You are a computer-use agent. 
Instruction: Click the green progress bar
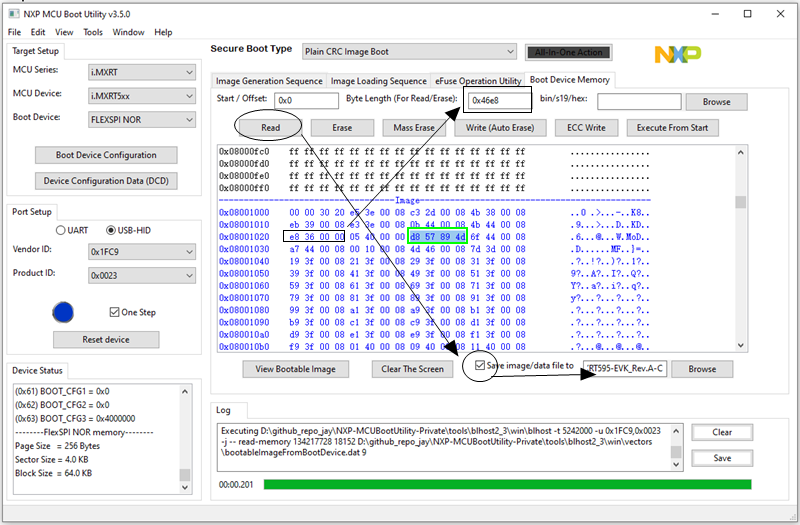tap(507, 484)
